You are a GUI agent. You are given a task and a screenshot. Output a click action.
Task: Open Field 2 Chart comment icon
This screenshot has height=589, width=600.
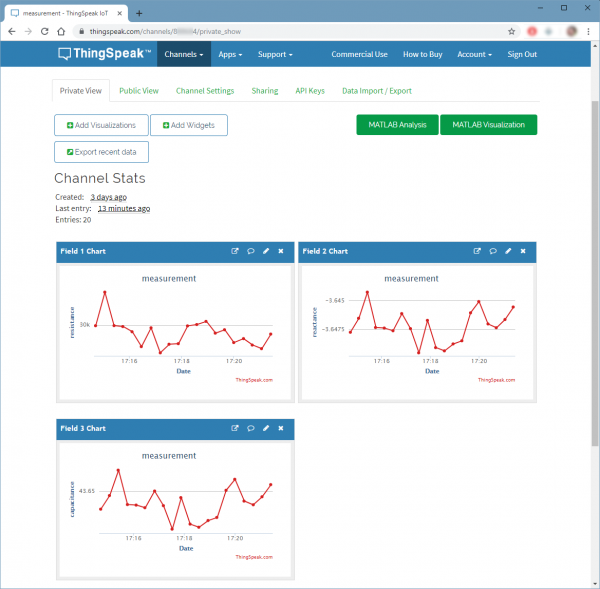coord(493,251)
